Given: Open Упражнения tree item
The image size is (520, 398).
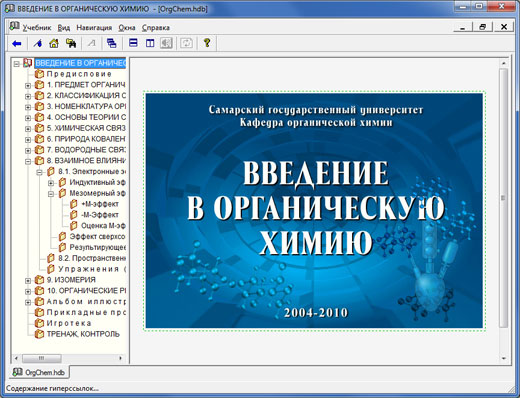Looking at the screenshot, I should pyautogui.click(x=92, y=269).
